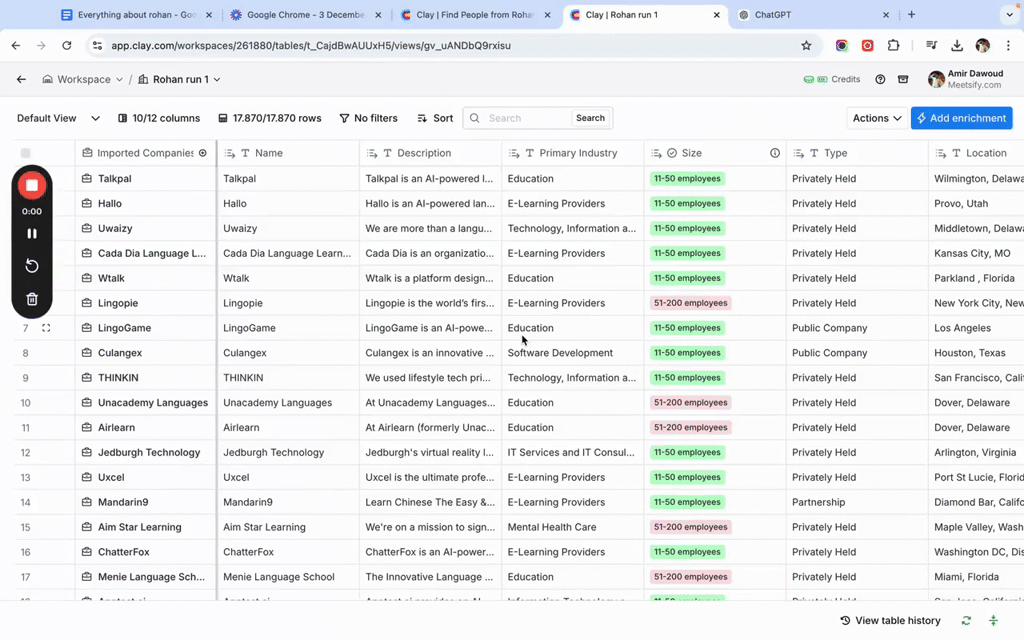Expand the Actions dropdown
The image size is (1024, 640).
click(876, 118)
